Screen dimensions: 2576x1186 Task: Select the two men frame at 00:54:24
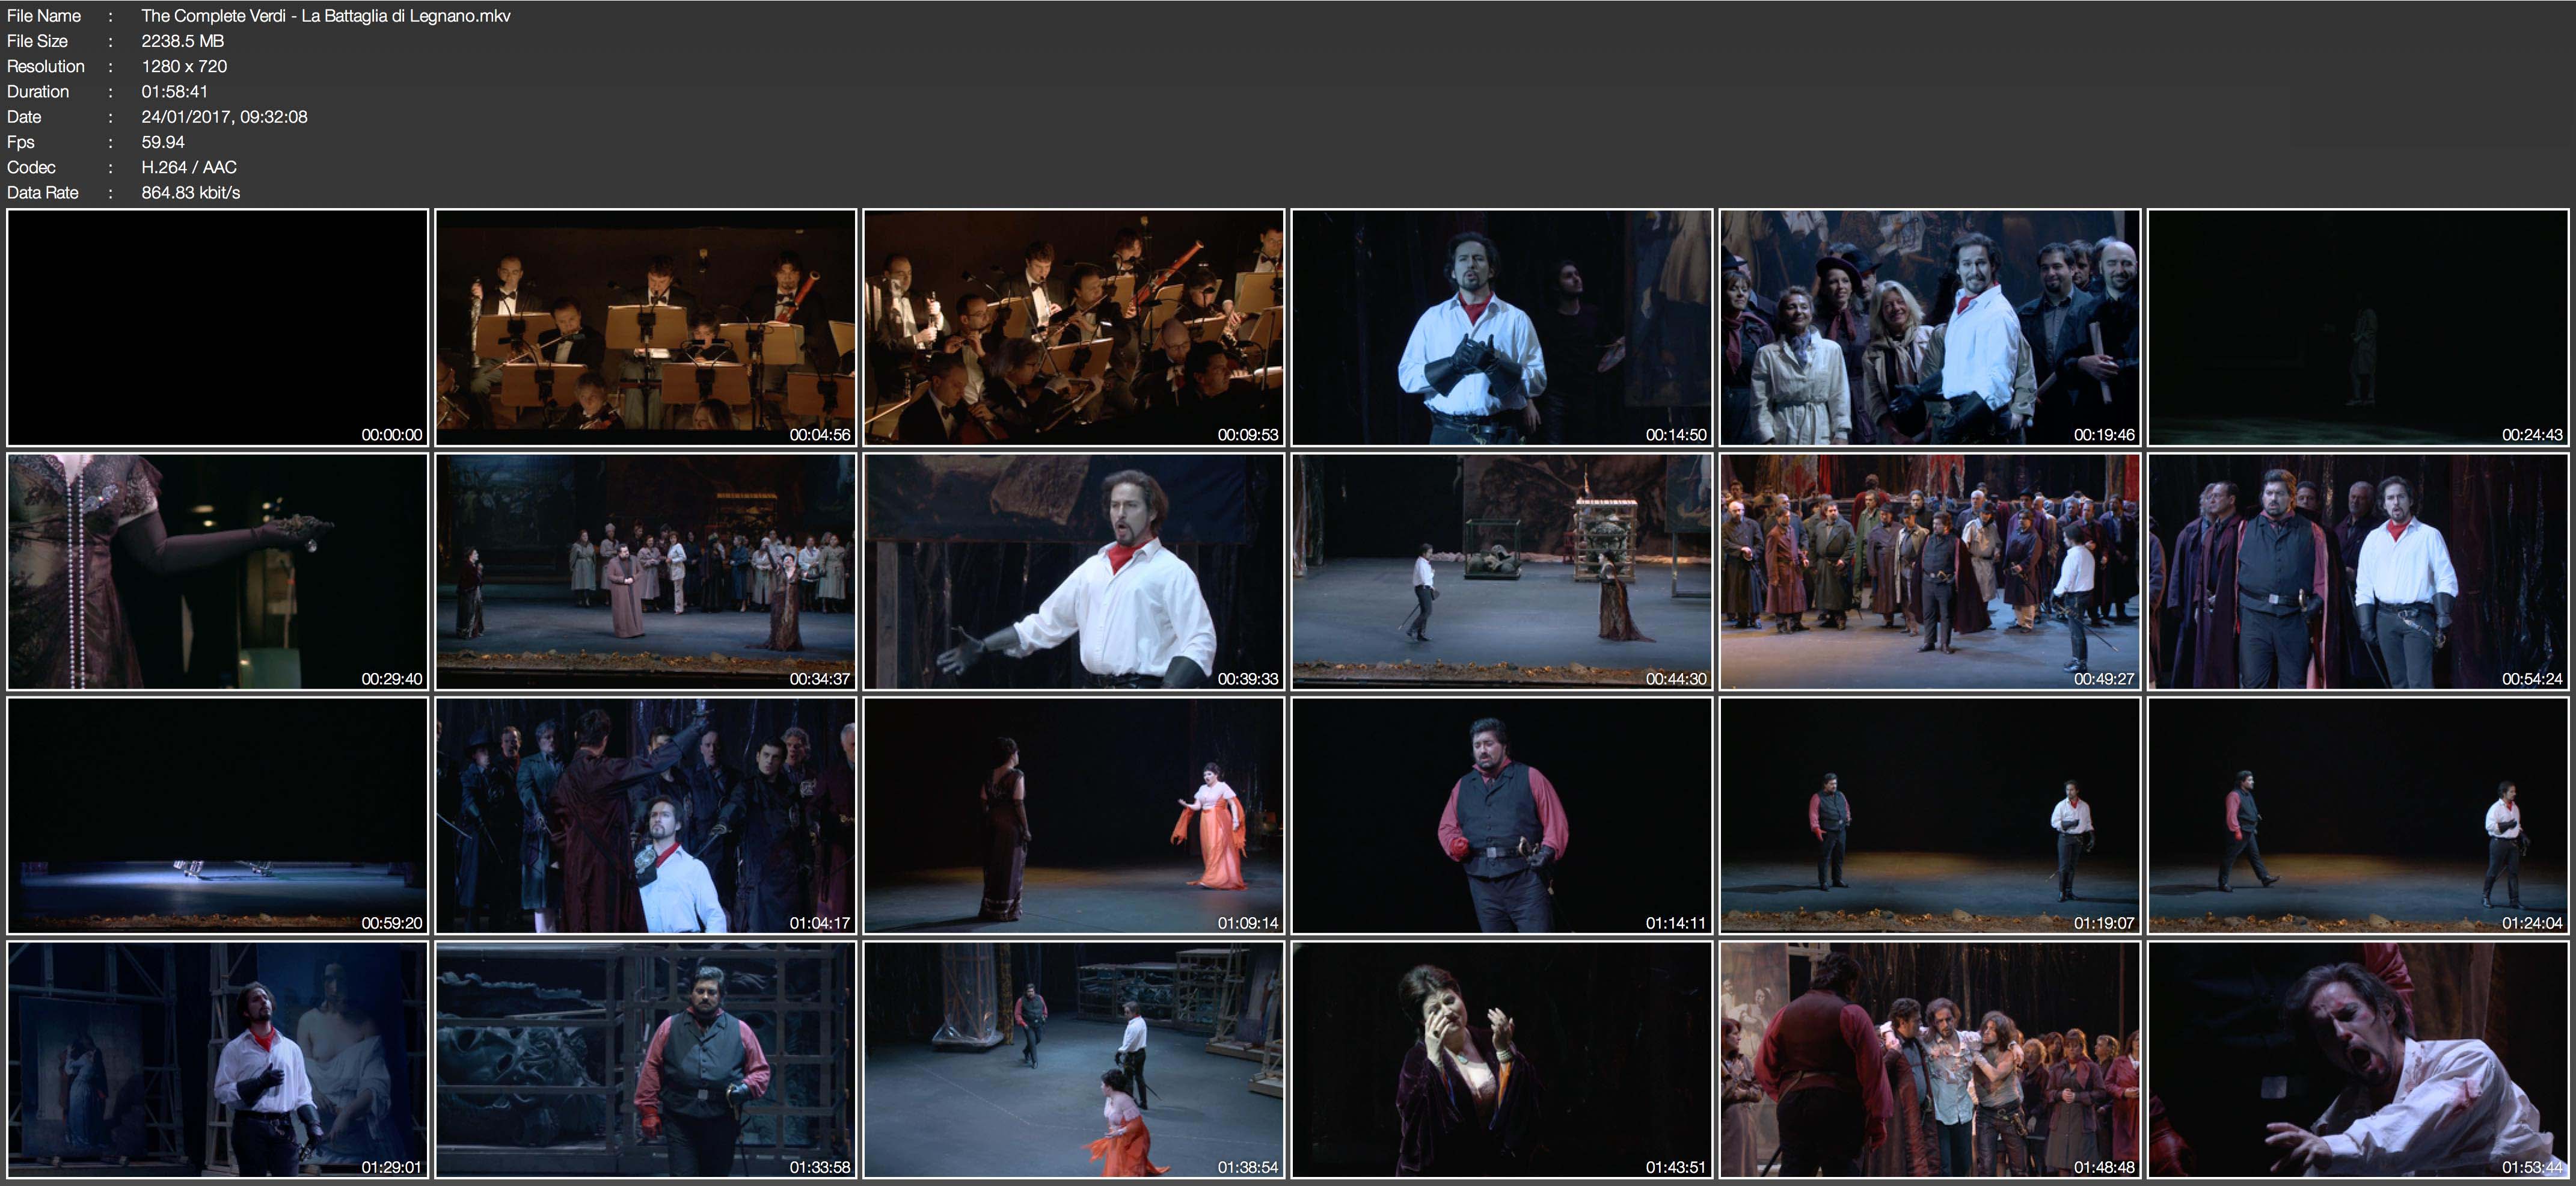pos(2357,571)
